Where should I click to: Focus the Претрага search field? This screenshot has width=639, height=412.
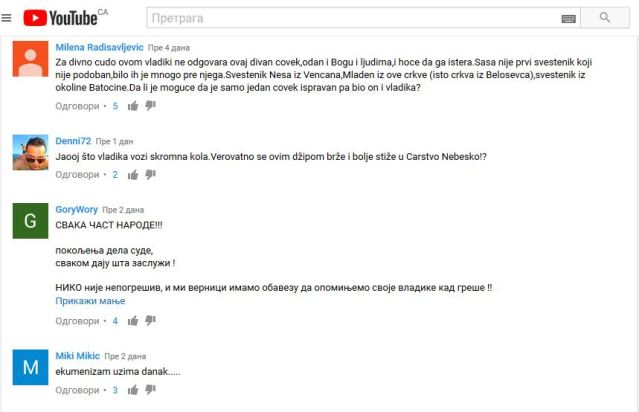tap(355, 18)
